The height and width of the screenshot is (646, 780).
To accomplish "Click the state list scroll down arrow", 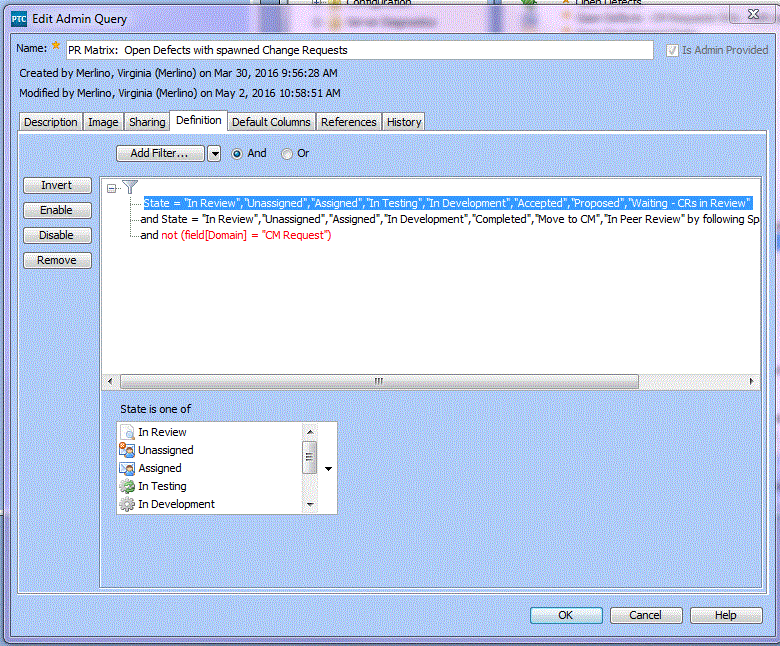I will pos(310,505).
